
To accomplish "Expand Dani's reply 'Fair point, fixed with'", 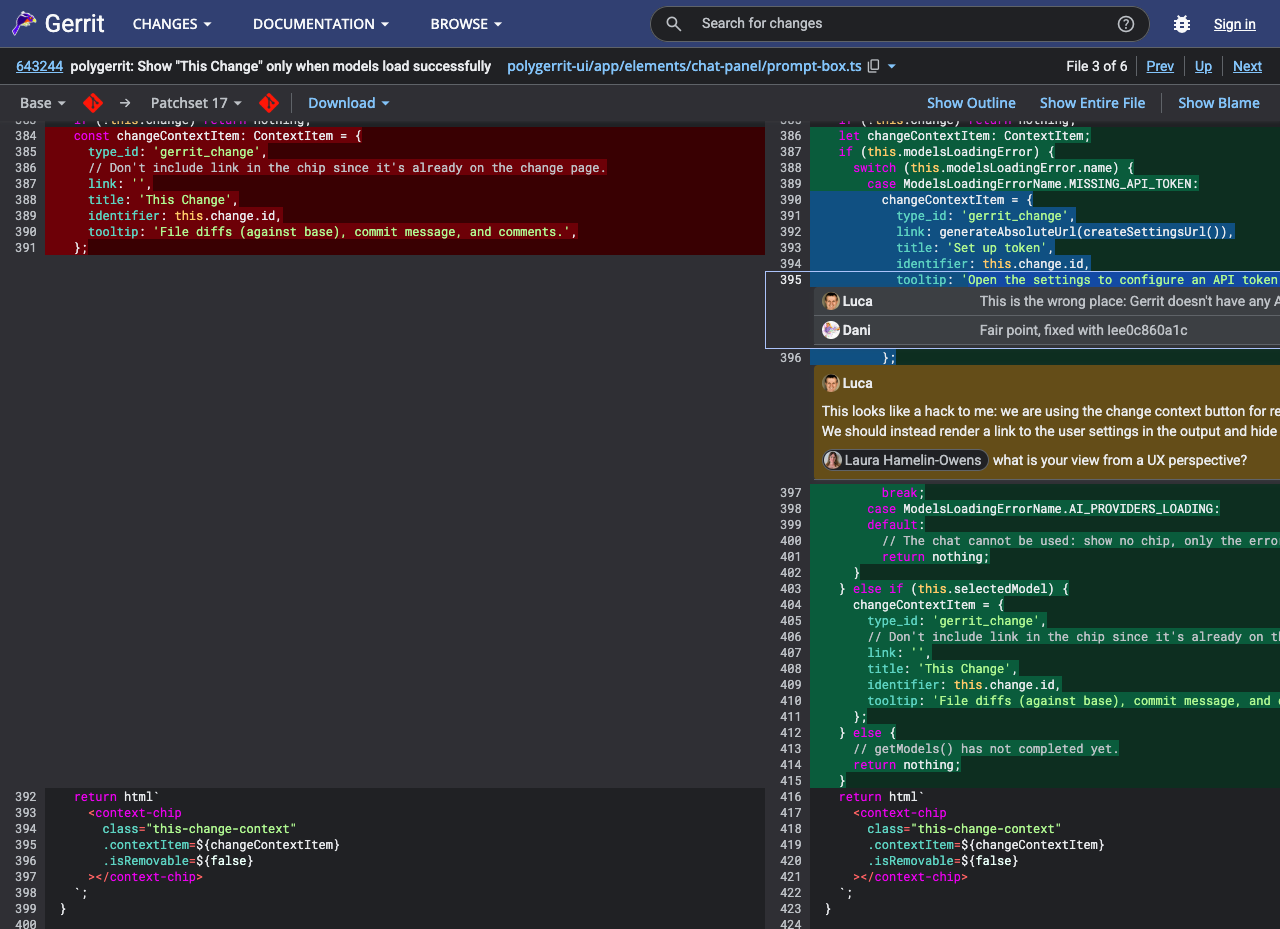I will point(1047,330).
